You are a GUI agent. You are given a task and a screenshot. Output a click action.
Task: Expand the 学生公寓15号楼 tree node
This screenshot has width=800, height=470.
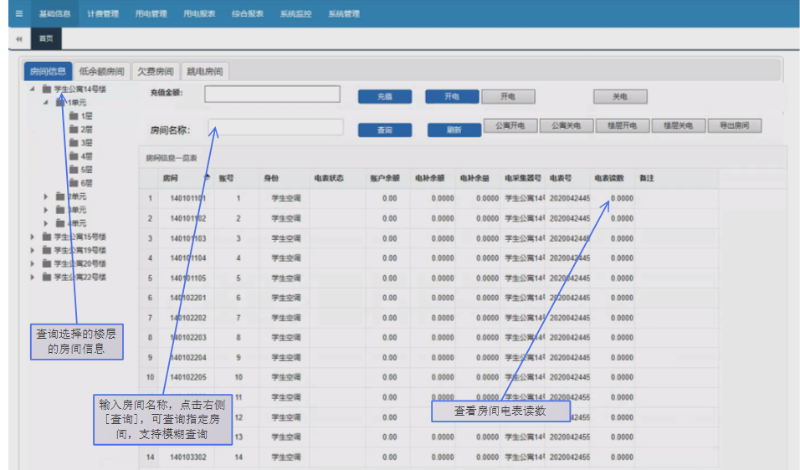(32, 236)
